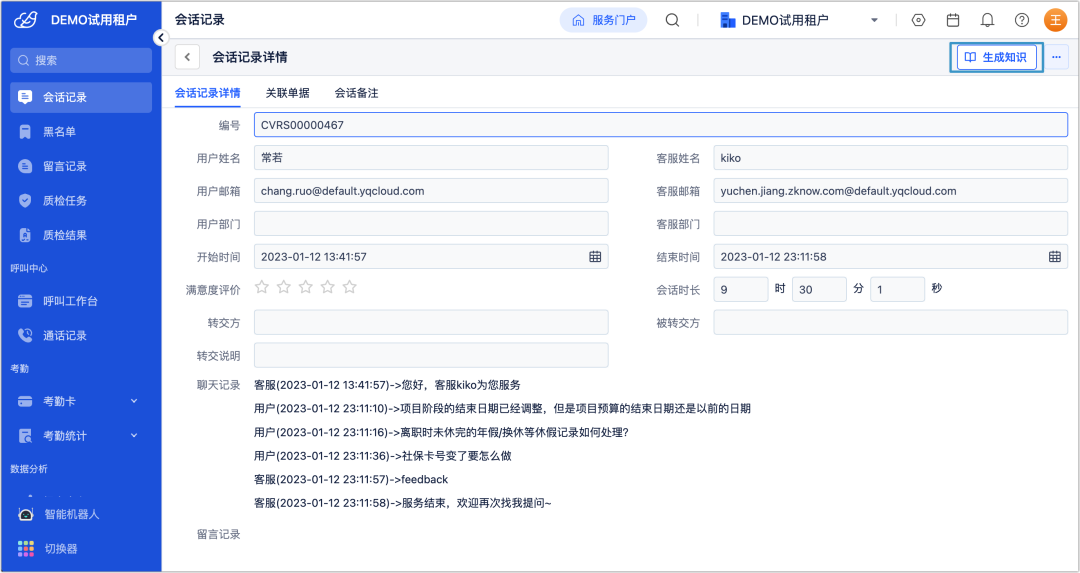Screen dimensions: 1080x573
Task: Select 黑名单 in the sidebar menu
Action: pos(81,132)
